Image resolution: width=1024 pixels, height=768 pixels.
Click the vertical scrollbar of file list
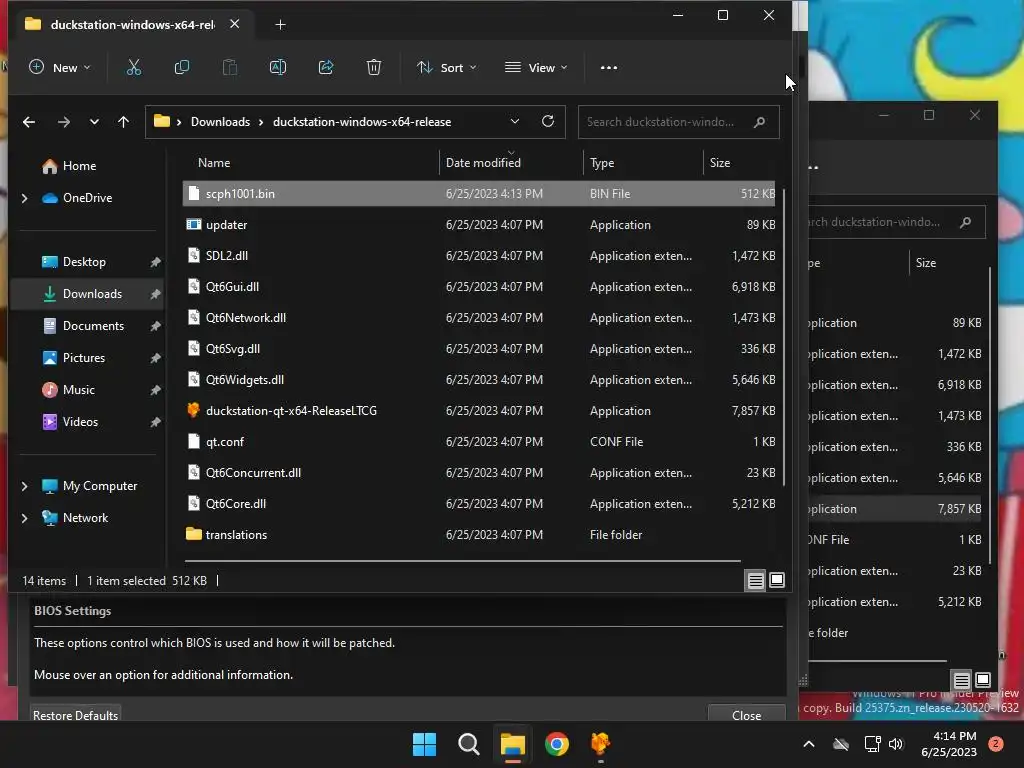pyautogui.click(x=783, y=337)
